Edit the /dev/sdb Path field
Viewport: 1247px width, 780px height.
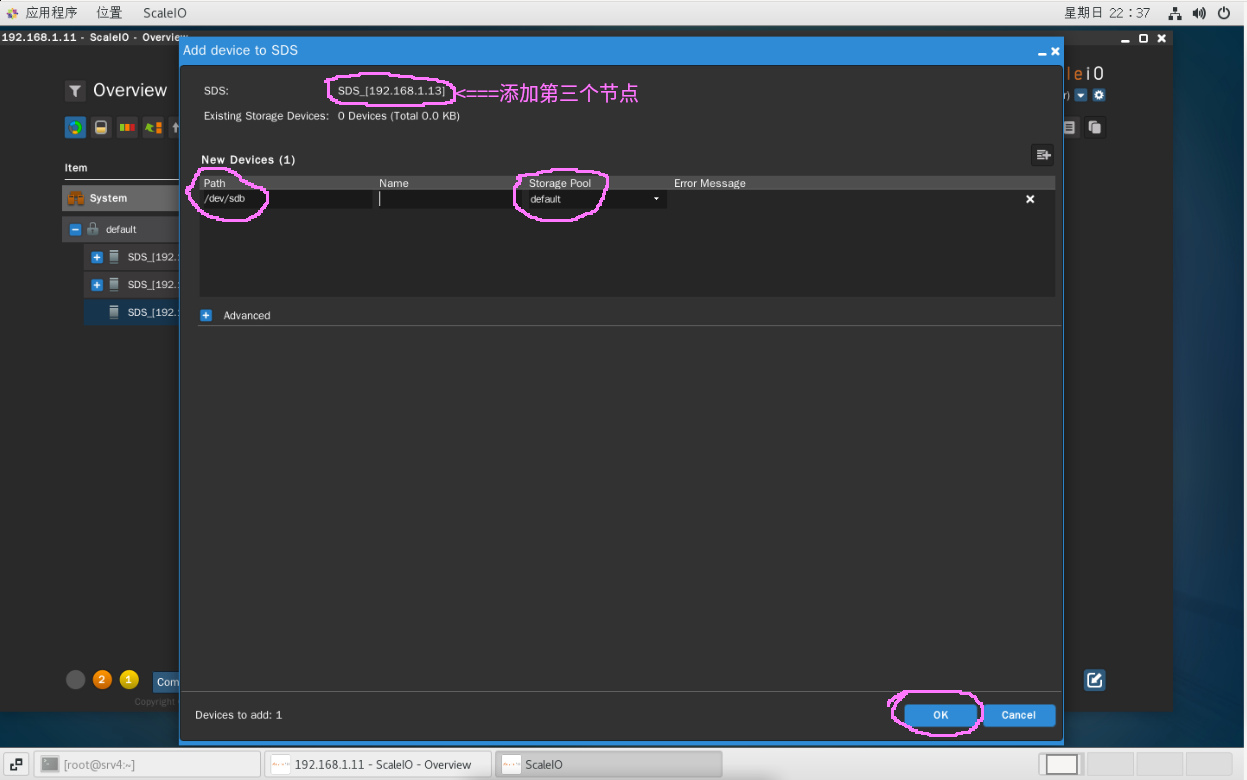click(286, 199)
